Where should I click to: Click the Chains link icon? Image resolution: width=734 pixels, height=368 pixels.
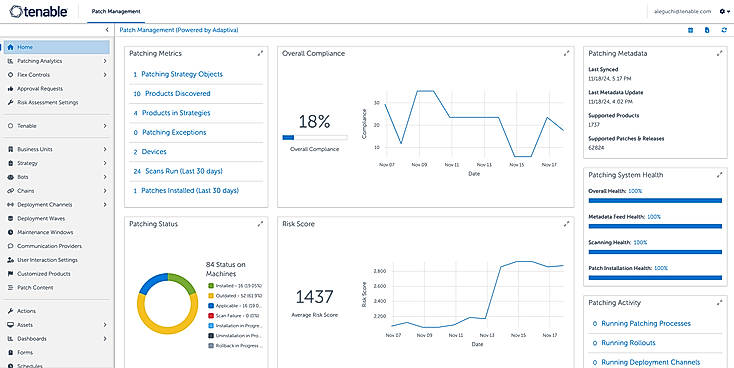coord(10,191)
